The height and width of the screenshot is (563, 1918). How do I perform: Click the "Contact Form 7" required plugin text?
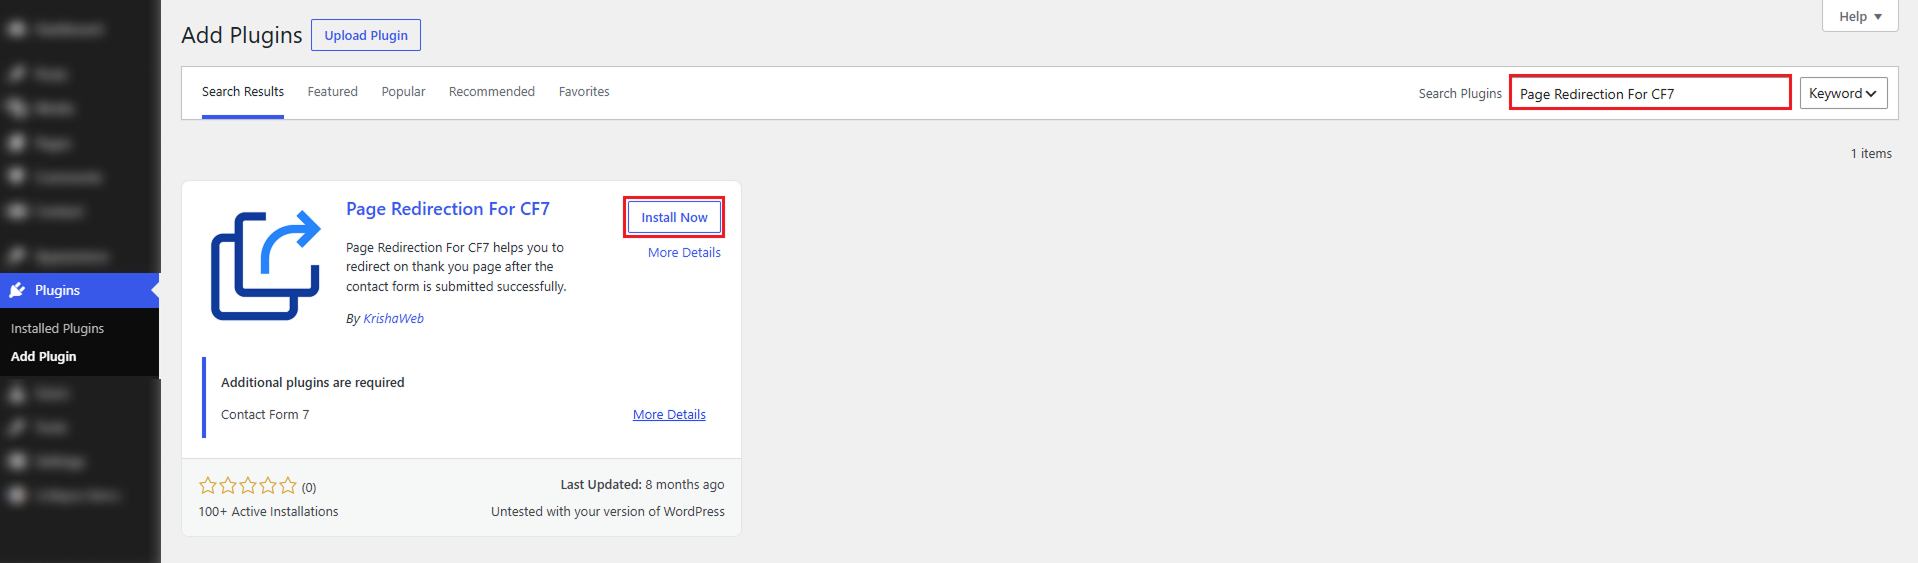[x=265, y=415]
